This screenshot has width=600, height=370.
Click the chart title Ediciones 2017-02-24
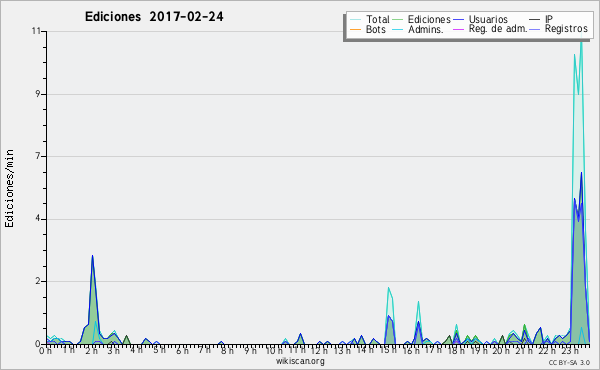tap(154, 17)
